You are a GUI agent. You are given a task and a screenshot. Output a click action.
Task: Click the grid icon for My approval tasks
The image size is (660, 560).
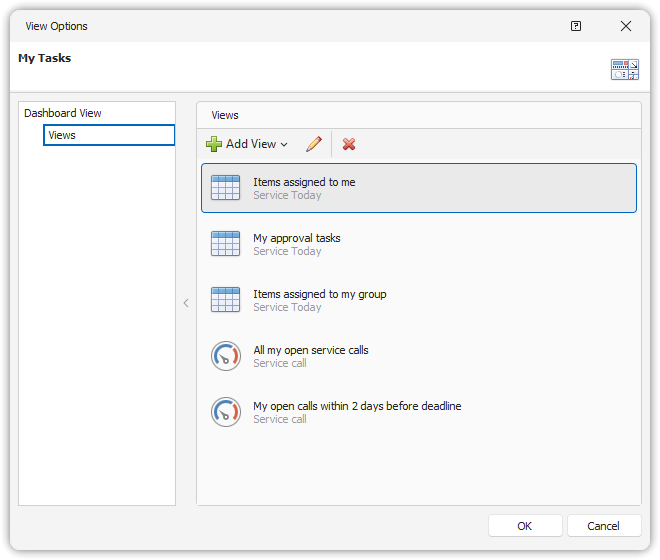[x=226, y=244]
